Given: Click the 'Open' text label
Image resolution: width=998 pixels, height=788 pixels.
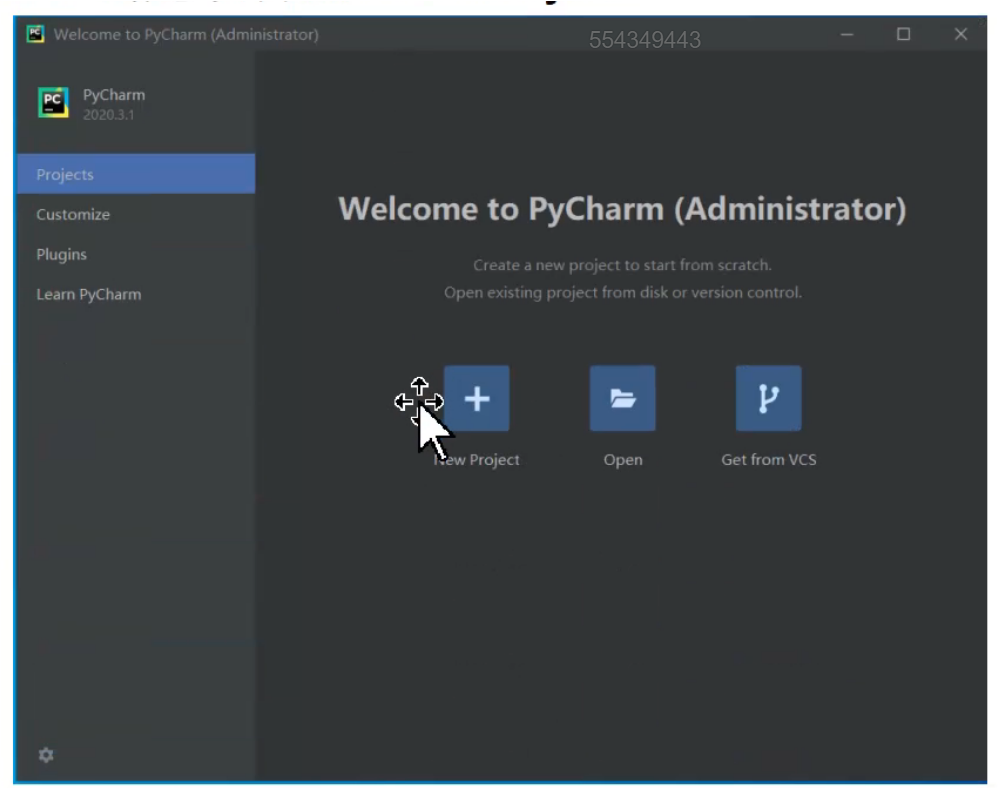Looking at the screenshot, I should pos(622,460).
